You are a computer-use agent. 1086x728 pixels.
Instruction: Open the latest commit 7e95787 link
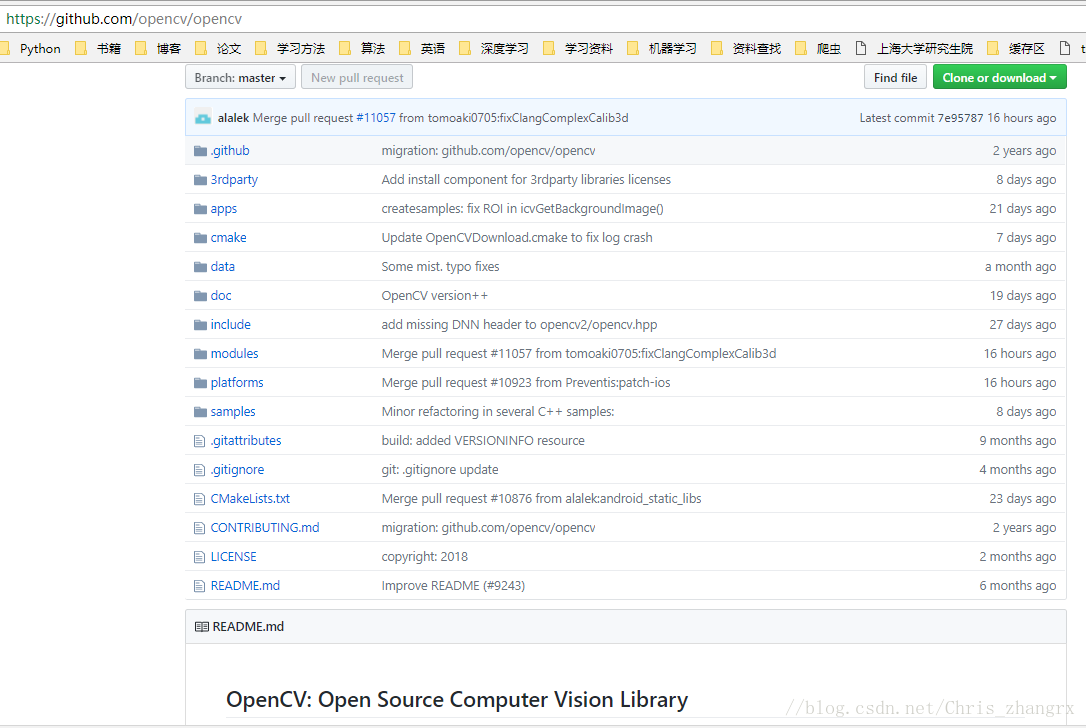pos(960,118)
